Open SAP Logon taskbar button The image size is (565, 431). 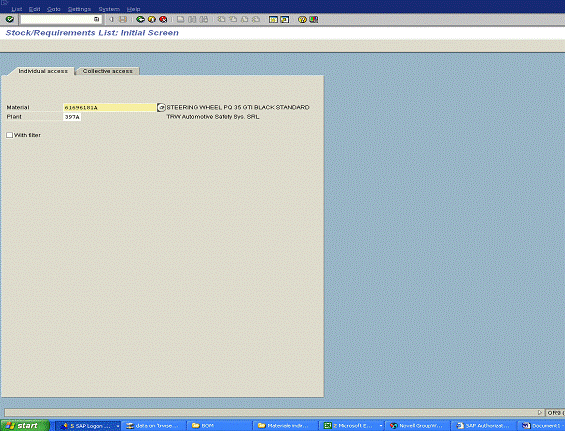[88, 426]
